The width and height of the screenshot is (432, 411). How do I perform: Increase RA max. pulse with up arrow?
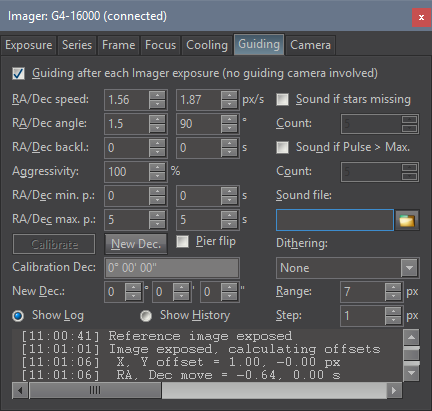coord(157,215)
